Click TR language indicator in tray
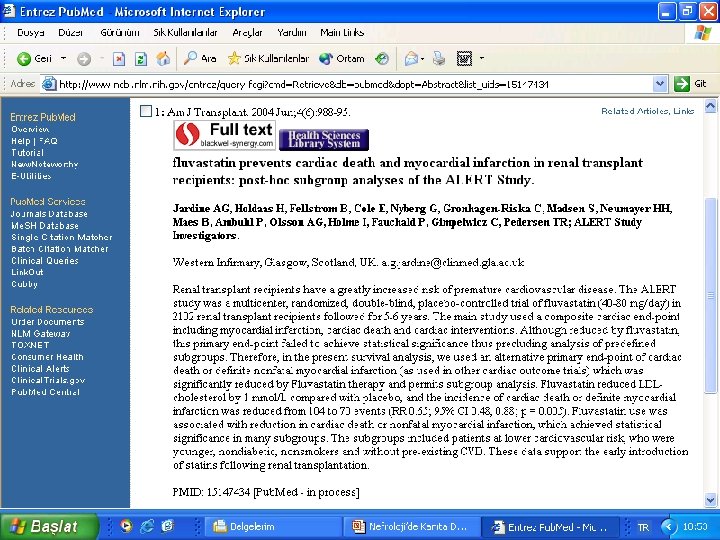Image resolution: width=720 pixels, height=540 pixels. (x=643, y=527)
